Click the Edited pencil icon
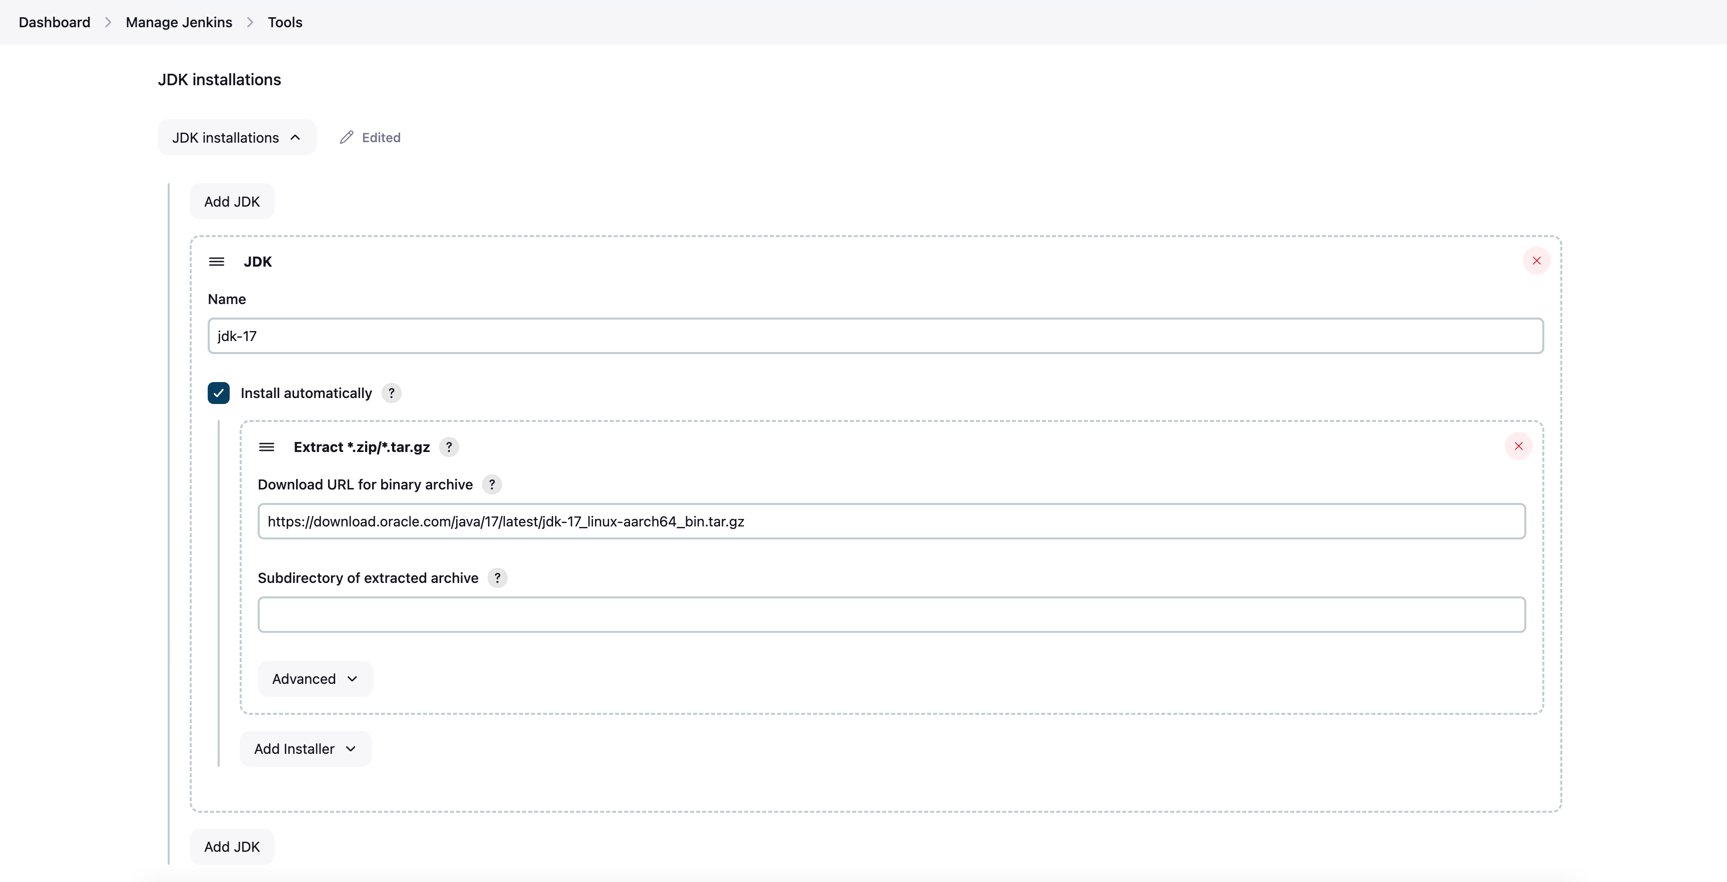Screen dimensions: 1727x882 pos(347,138)
